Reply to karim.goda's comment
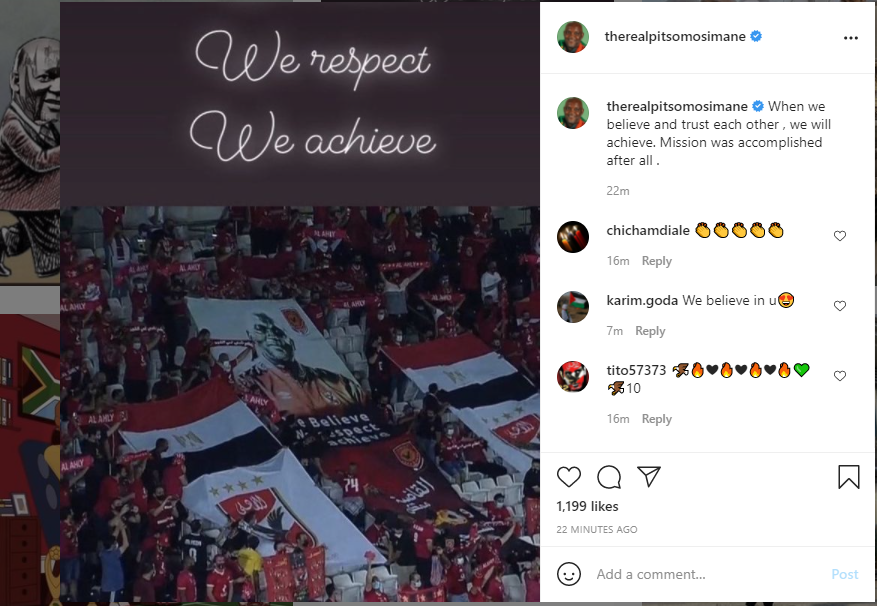This screenshot has height=606, width=877. [x=650, y=331]
